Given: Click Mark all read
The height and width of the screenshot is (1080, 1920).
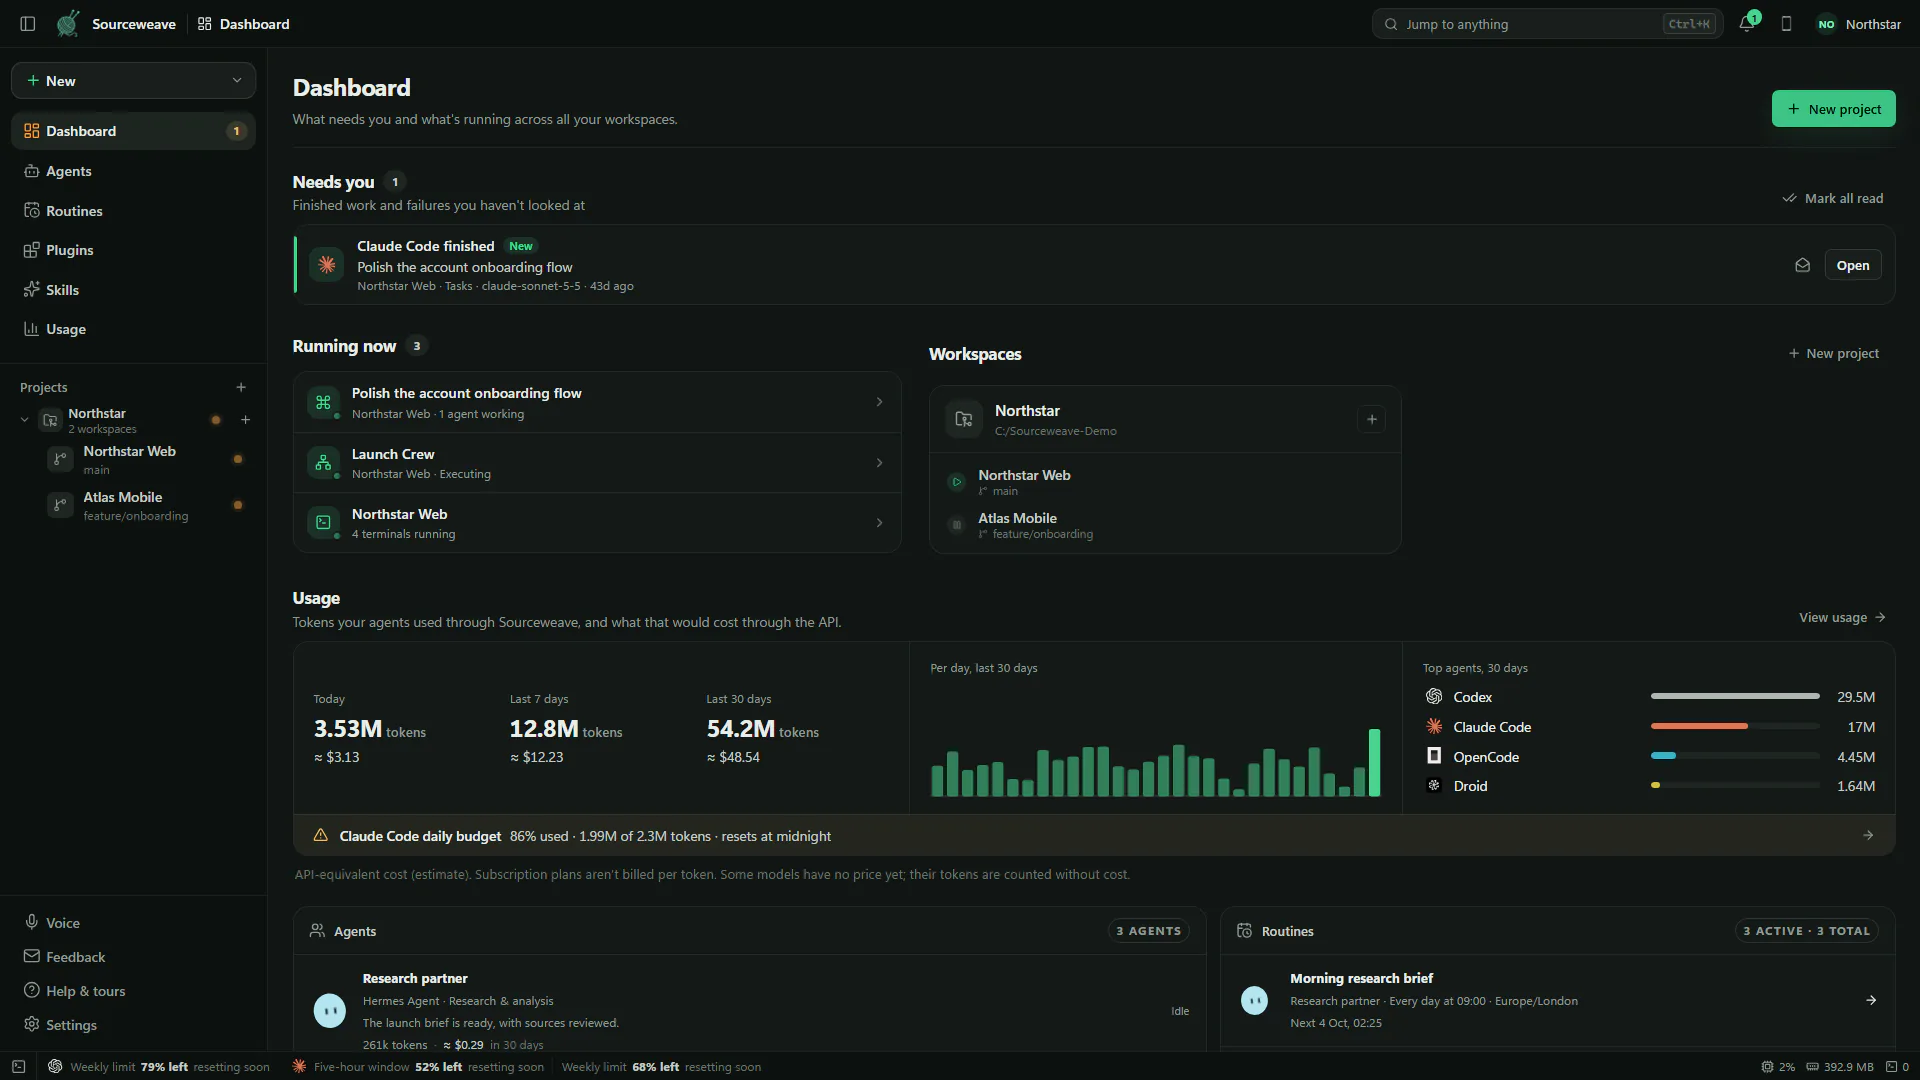Looking at the screenshot, I should point(1832,198).
